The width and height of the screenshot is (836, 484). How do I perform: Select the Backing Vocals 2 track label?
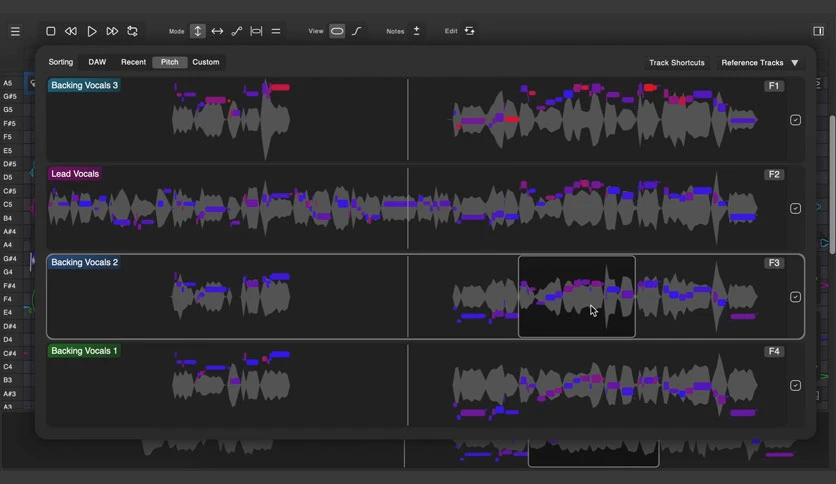point(84,262)
